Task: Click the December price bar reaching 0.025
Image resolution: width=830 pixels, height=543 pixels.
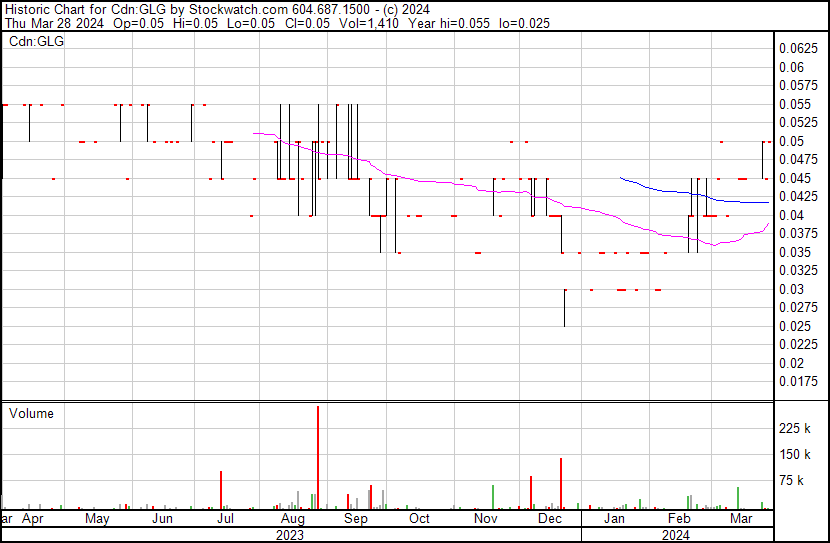Action: coord(565,308)
